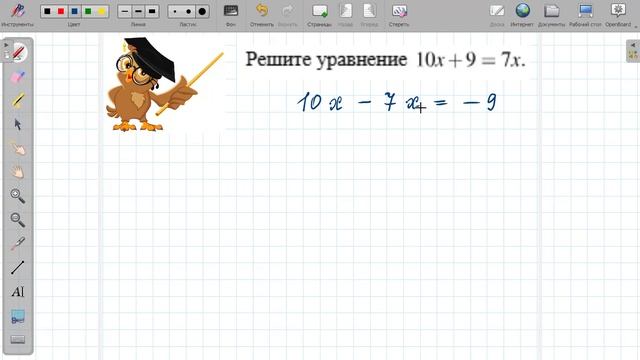Select the small eraser size

pos(175,11)
